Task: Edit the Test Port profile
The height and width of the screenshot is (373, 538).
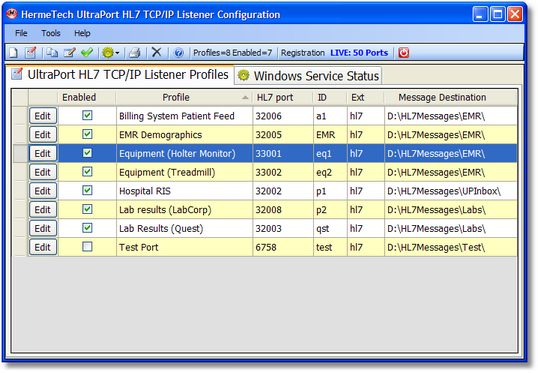Action: point(43,247)
